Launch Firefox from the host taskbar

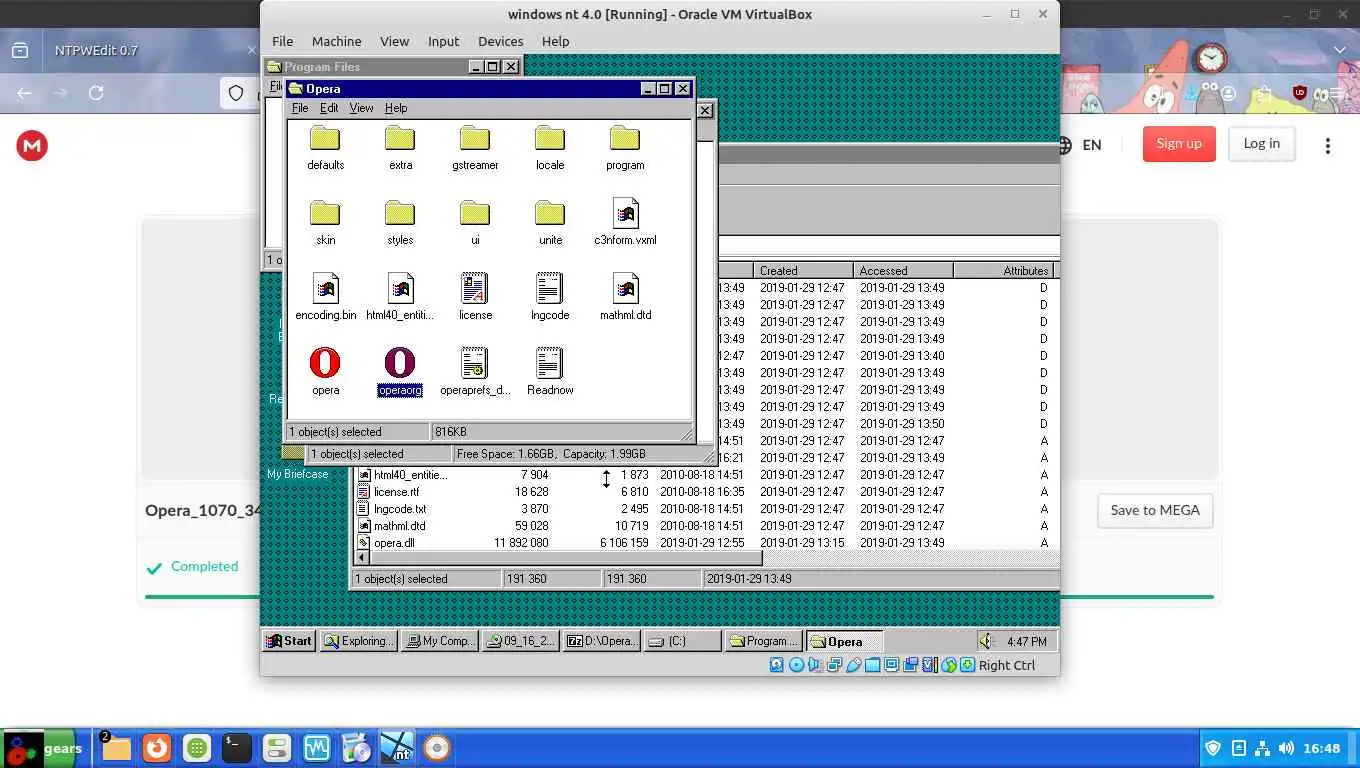156,748
